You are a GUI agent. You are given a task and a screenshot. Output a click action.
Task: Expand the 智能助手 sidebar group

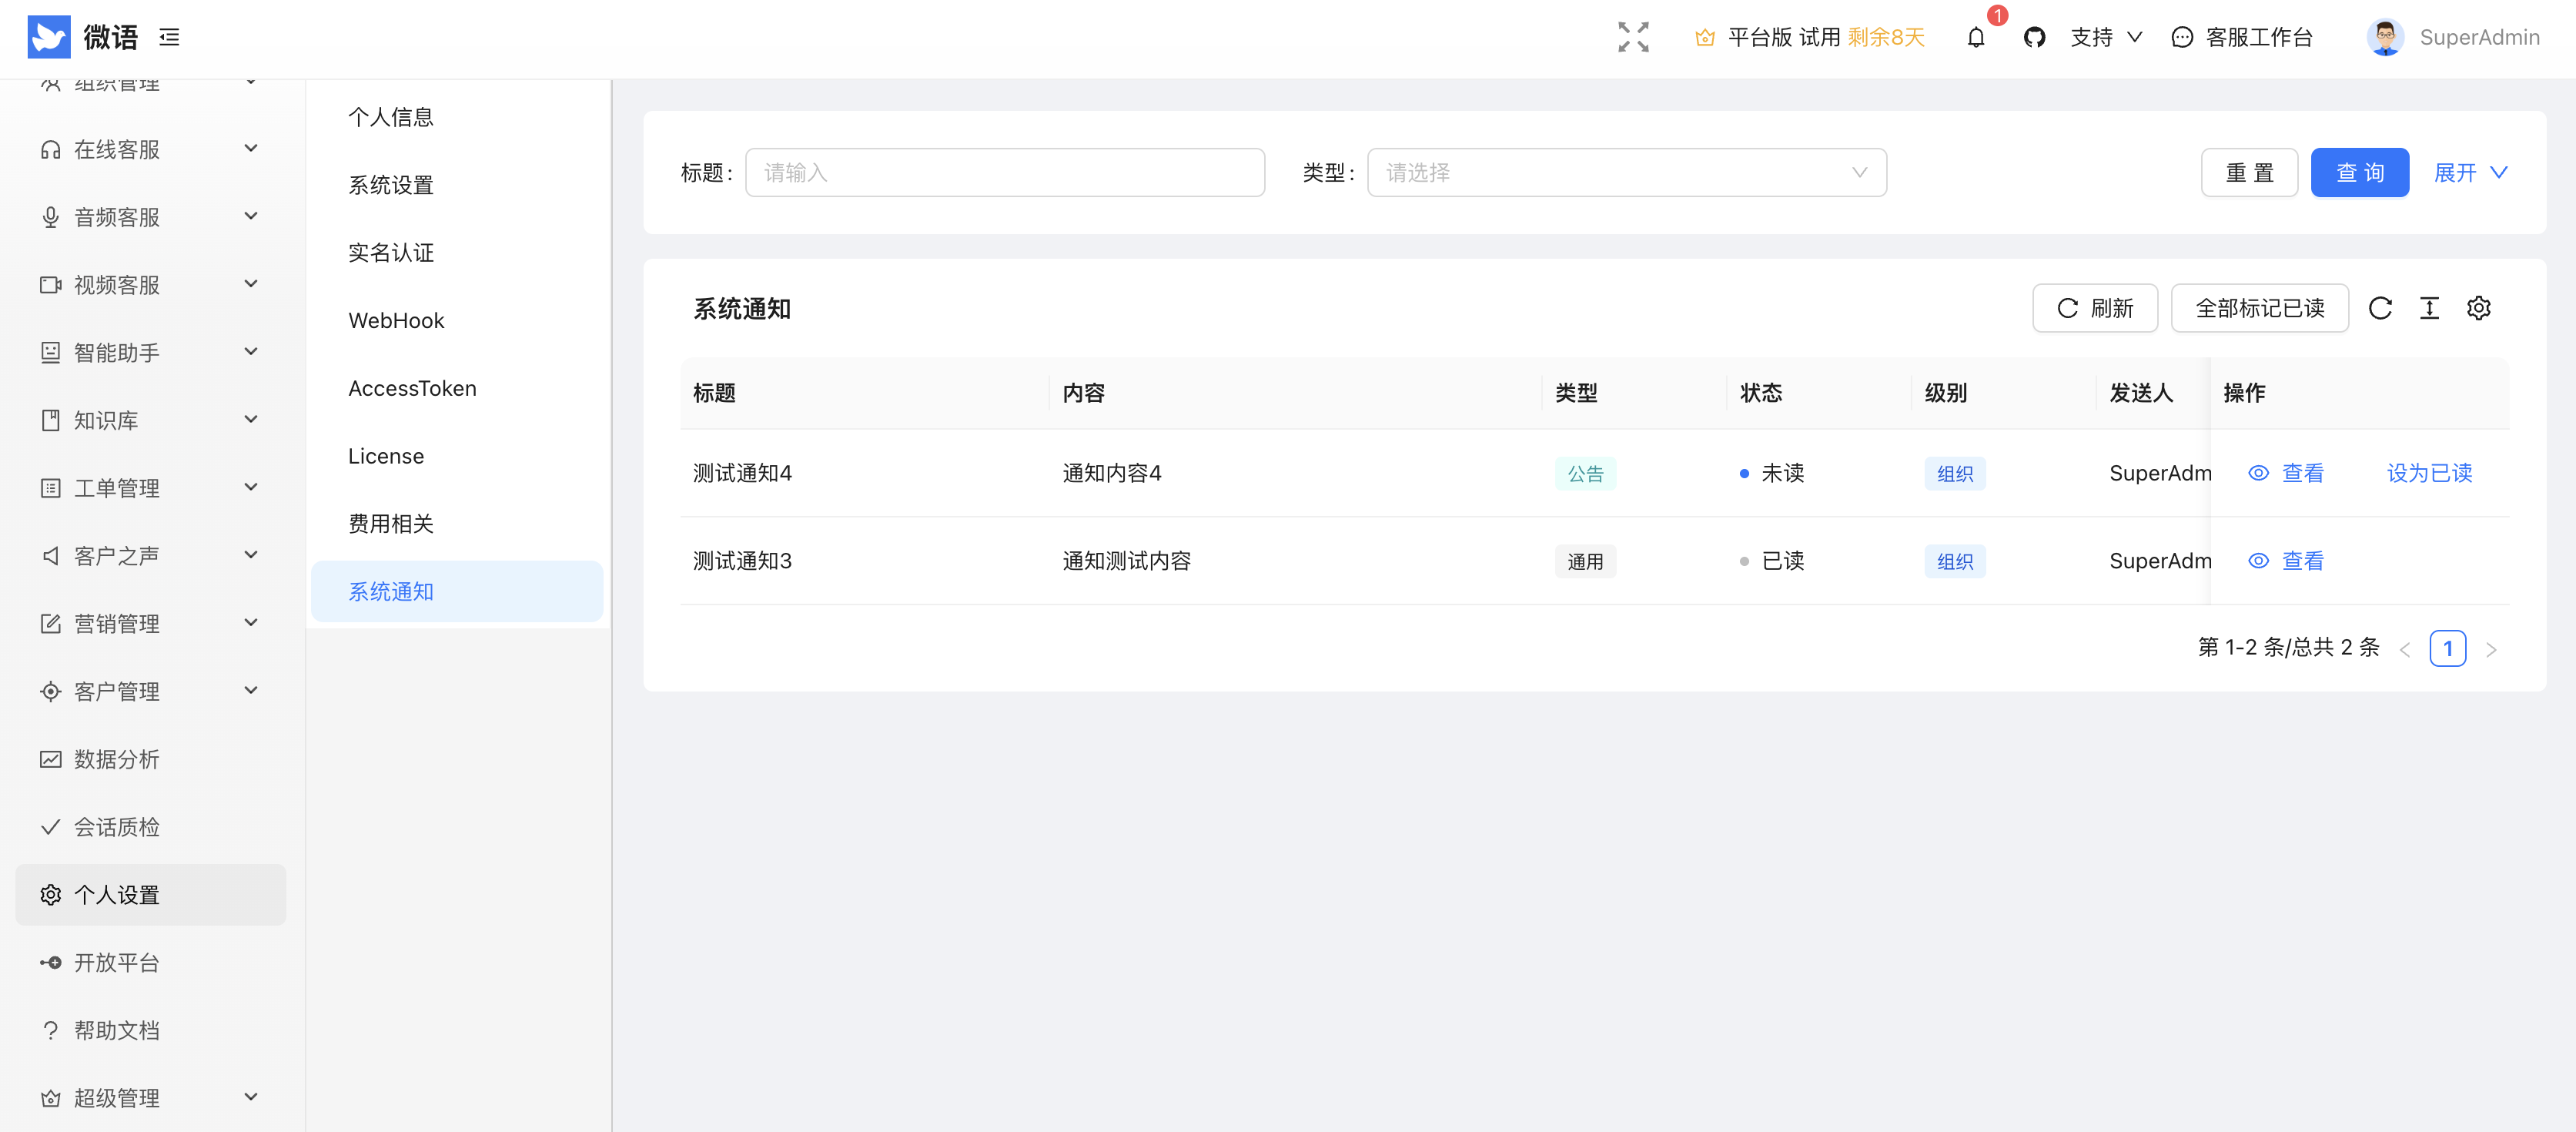pyautogui.click(x=150, y=352)
